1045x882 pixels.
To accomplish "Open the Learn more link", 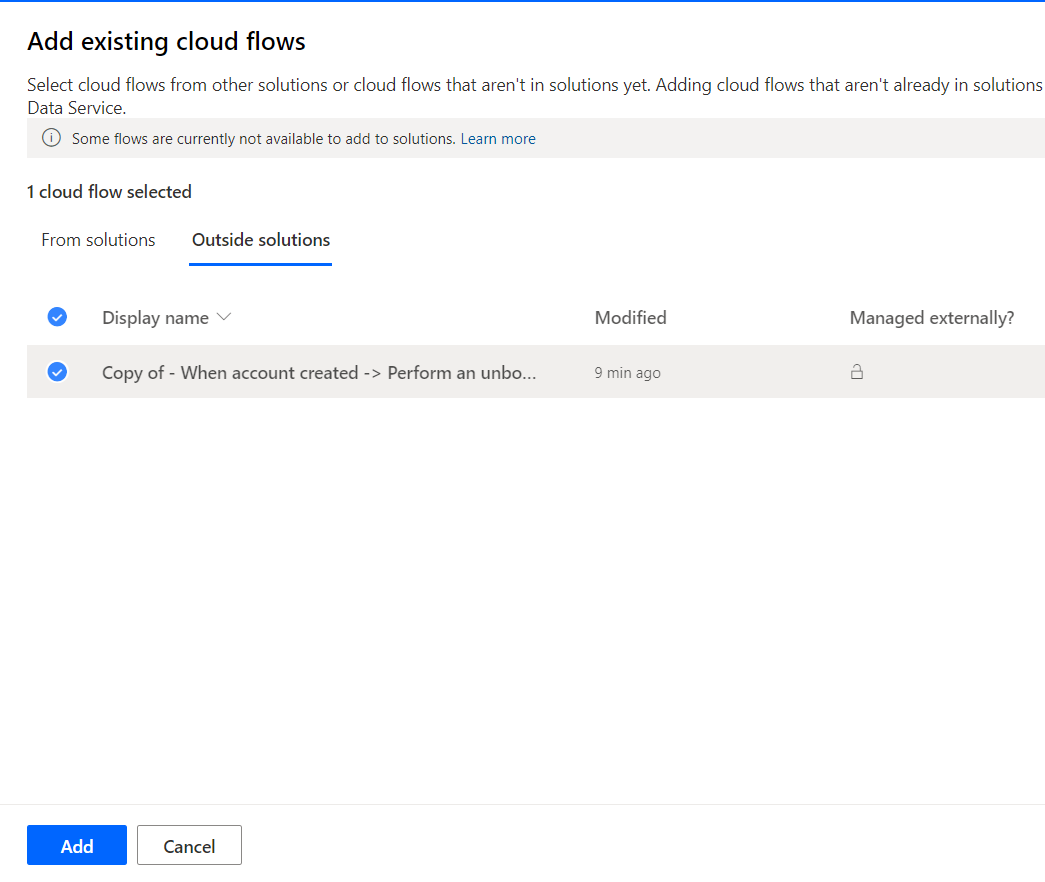I will point(498,138).
